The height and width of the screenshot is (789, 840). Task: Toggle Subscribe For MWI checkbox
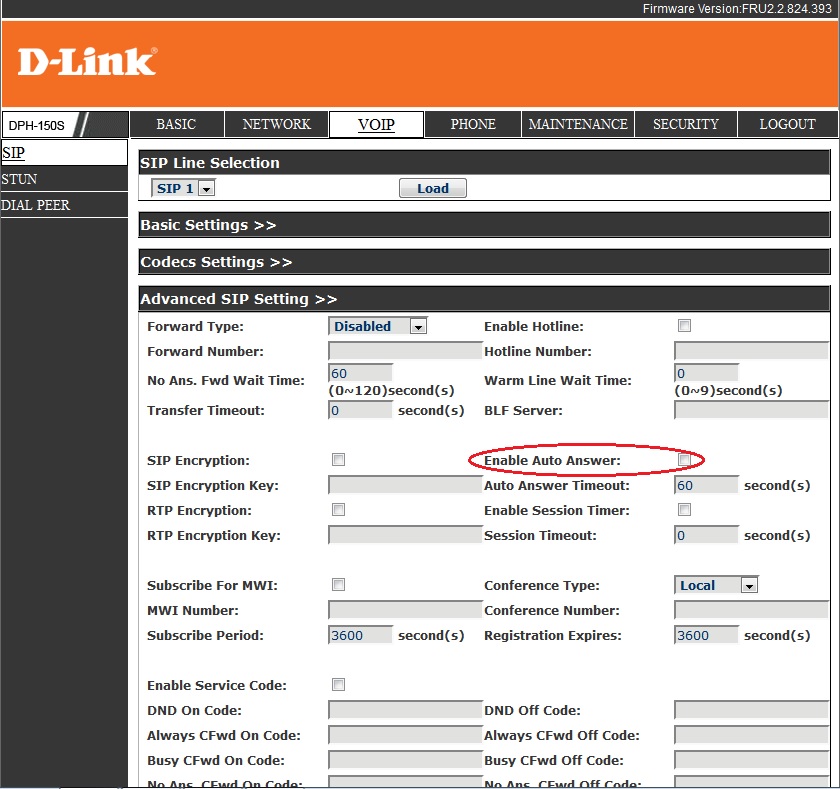(x=339, y=585)
